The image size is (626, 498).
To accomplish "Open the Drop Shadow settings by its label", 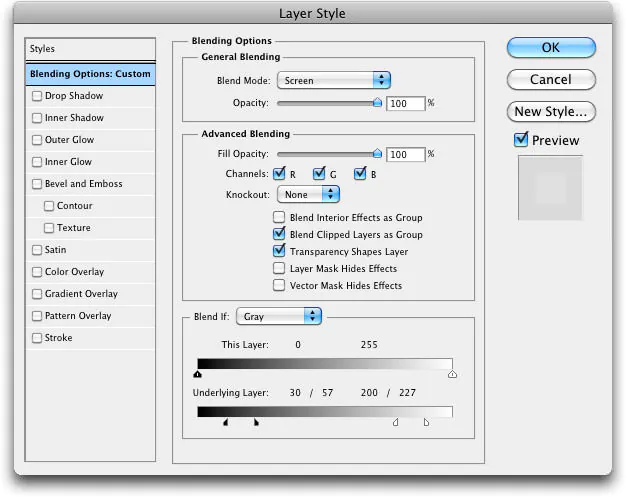I will coord(74,96).
